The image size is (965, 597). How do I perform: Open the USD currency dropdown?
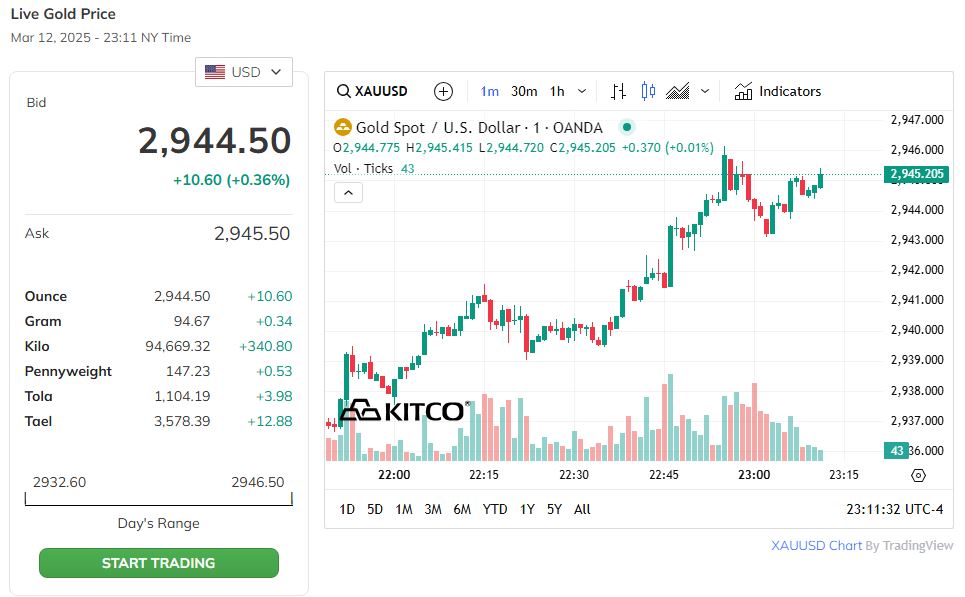coord(244,72)
